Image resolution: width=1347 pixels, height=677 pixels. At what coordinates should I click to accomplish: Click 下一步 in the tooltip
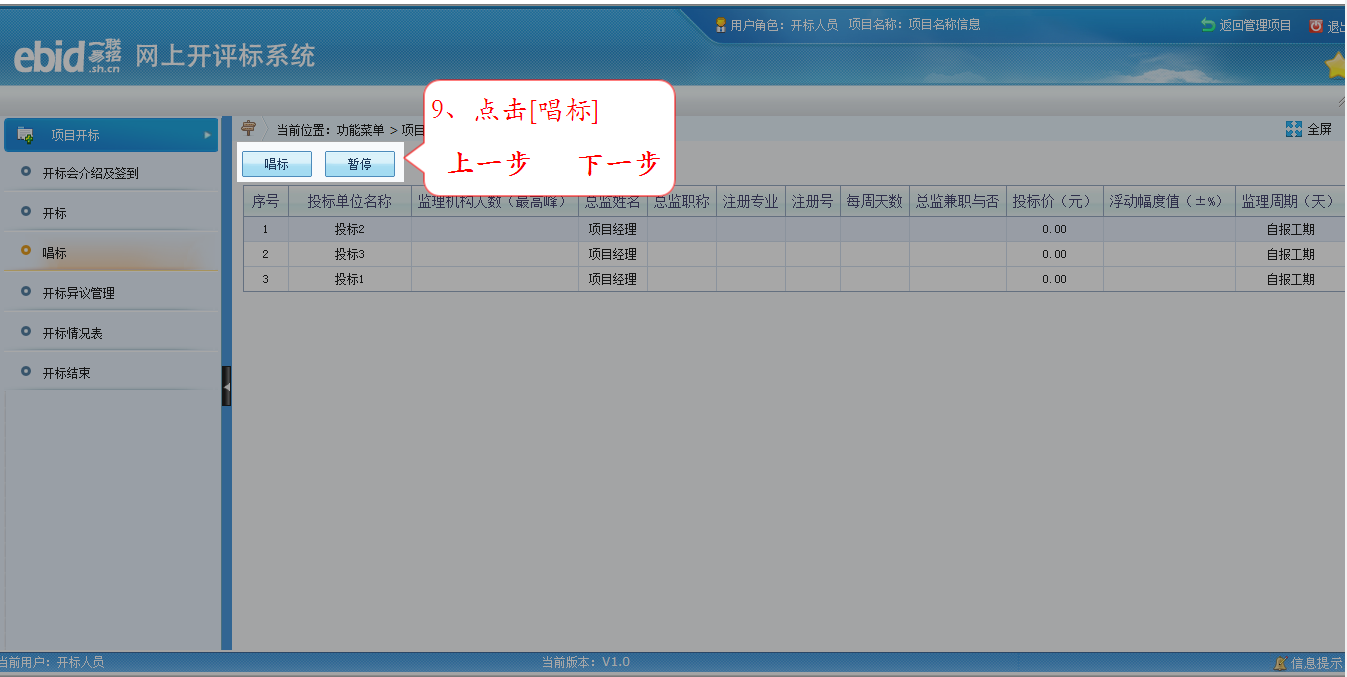pos(619,164)
